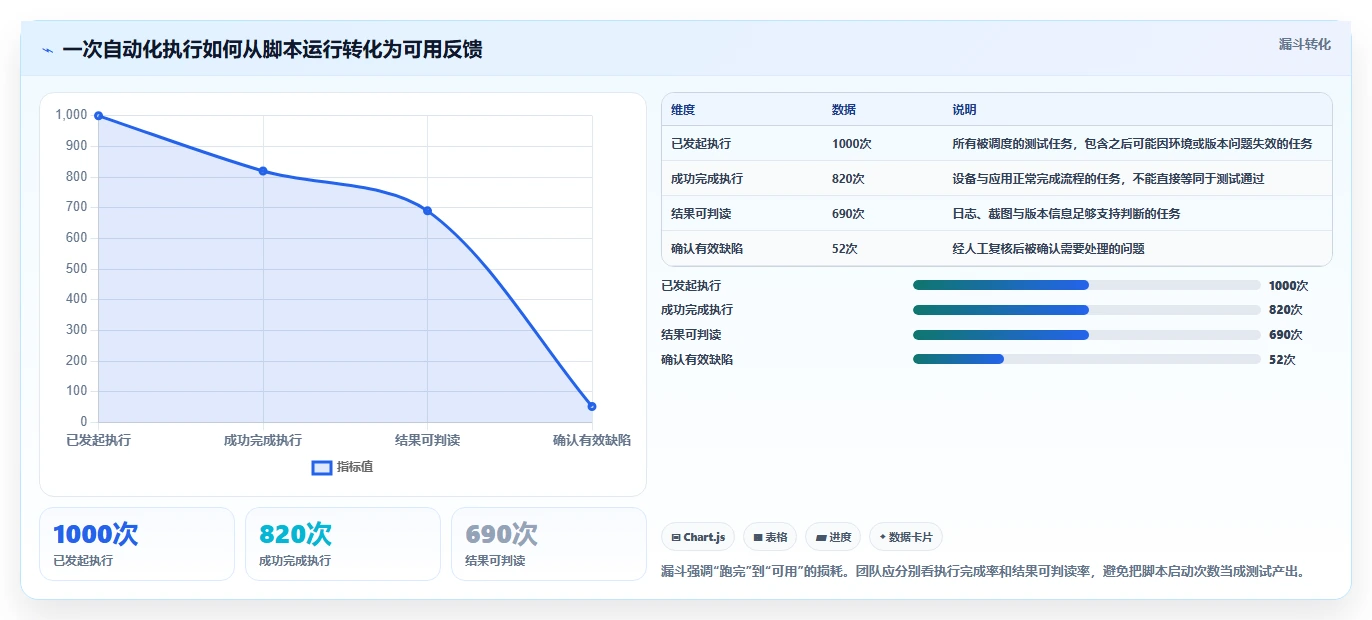This screenshot has height=620, width=1372.
Task: Click the 漏斗转化 tag in the header
Action: click(x=1305, y=44)
